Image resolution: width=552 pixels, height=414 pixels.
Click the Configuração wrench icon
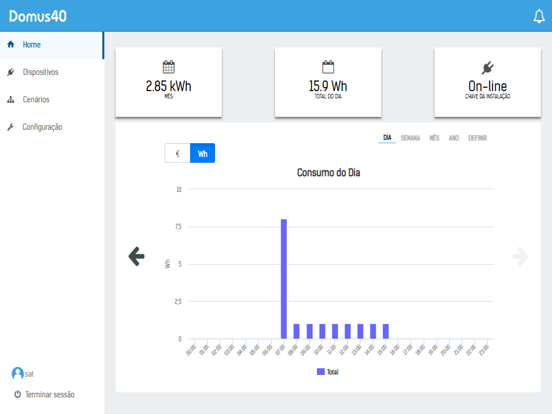click(11, 127)
